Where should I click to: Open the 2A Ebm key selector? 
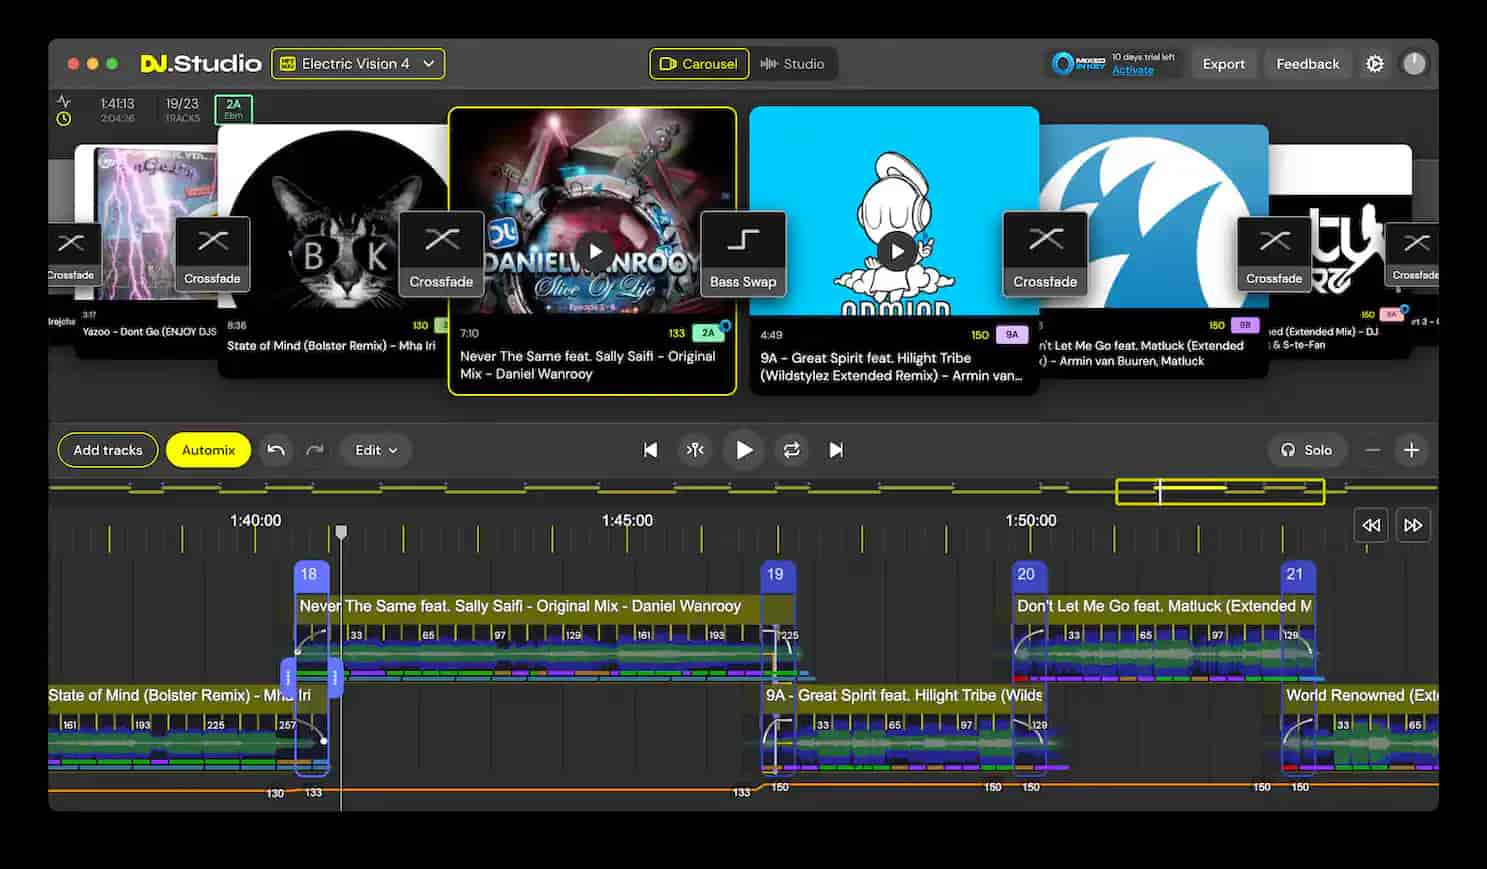(x=233, y=109)
